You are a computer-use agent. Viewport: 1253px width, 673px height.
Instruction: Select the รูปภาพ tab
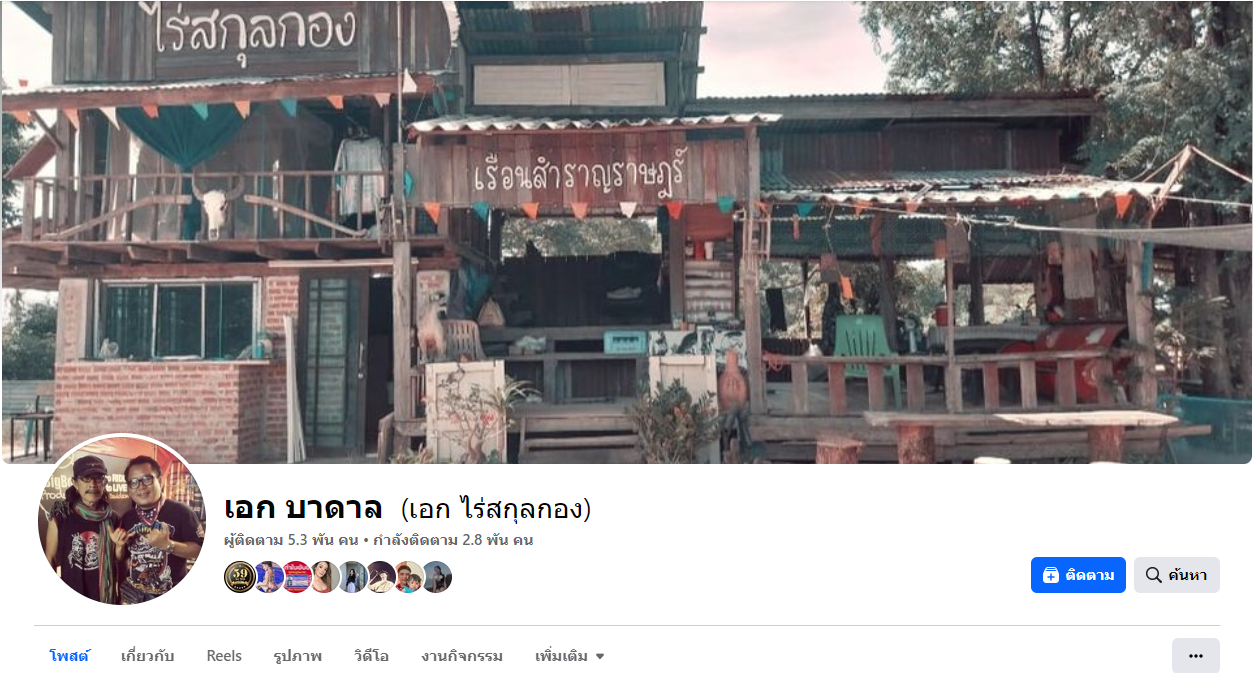click(x=297, y=656)
